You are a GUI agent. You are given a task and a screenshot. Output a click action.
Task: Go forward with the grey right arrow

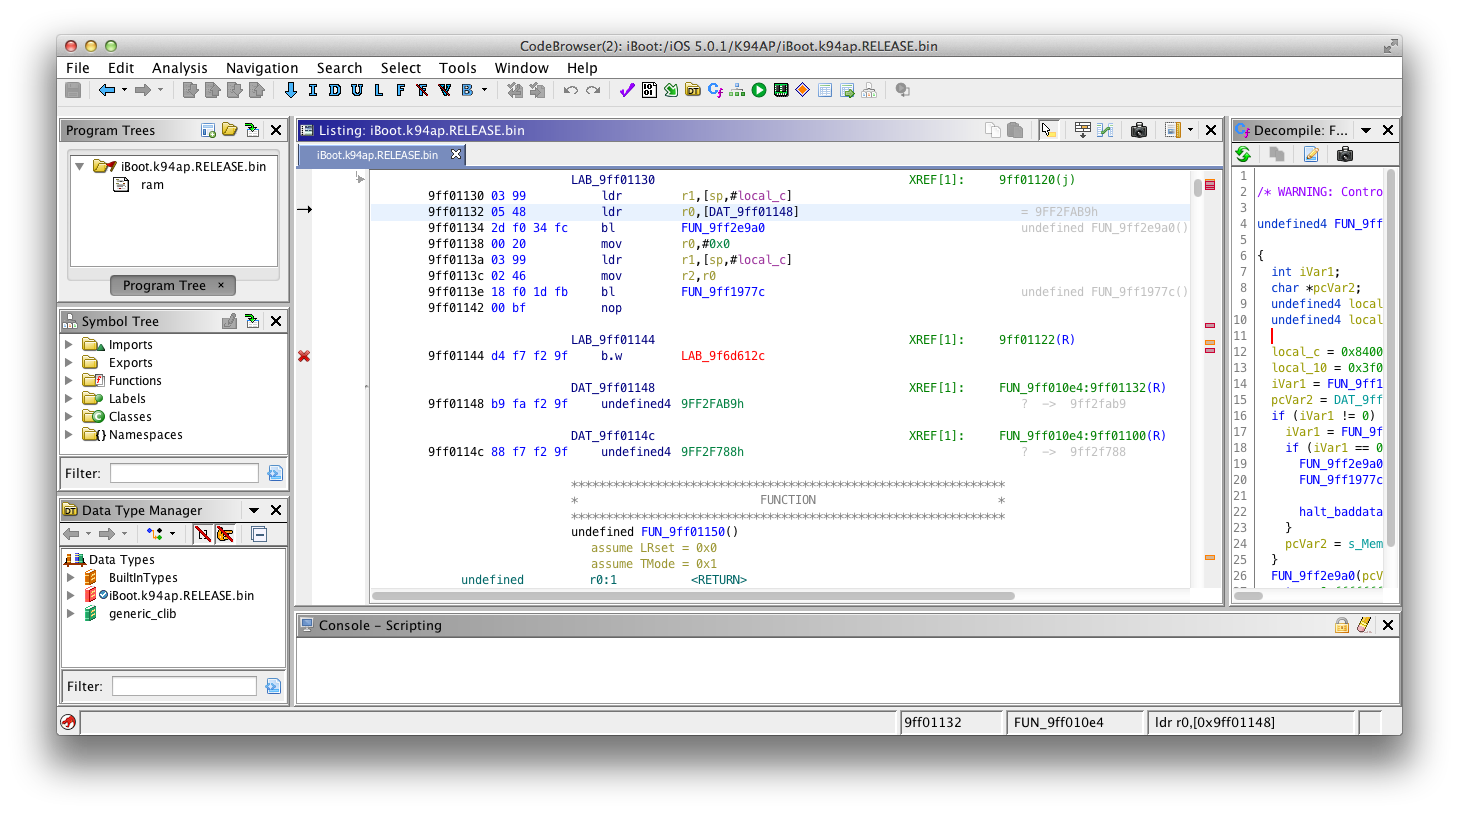(142, 90)
